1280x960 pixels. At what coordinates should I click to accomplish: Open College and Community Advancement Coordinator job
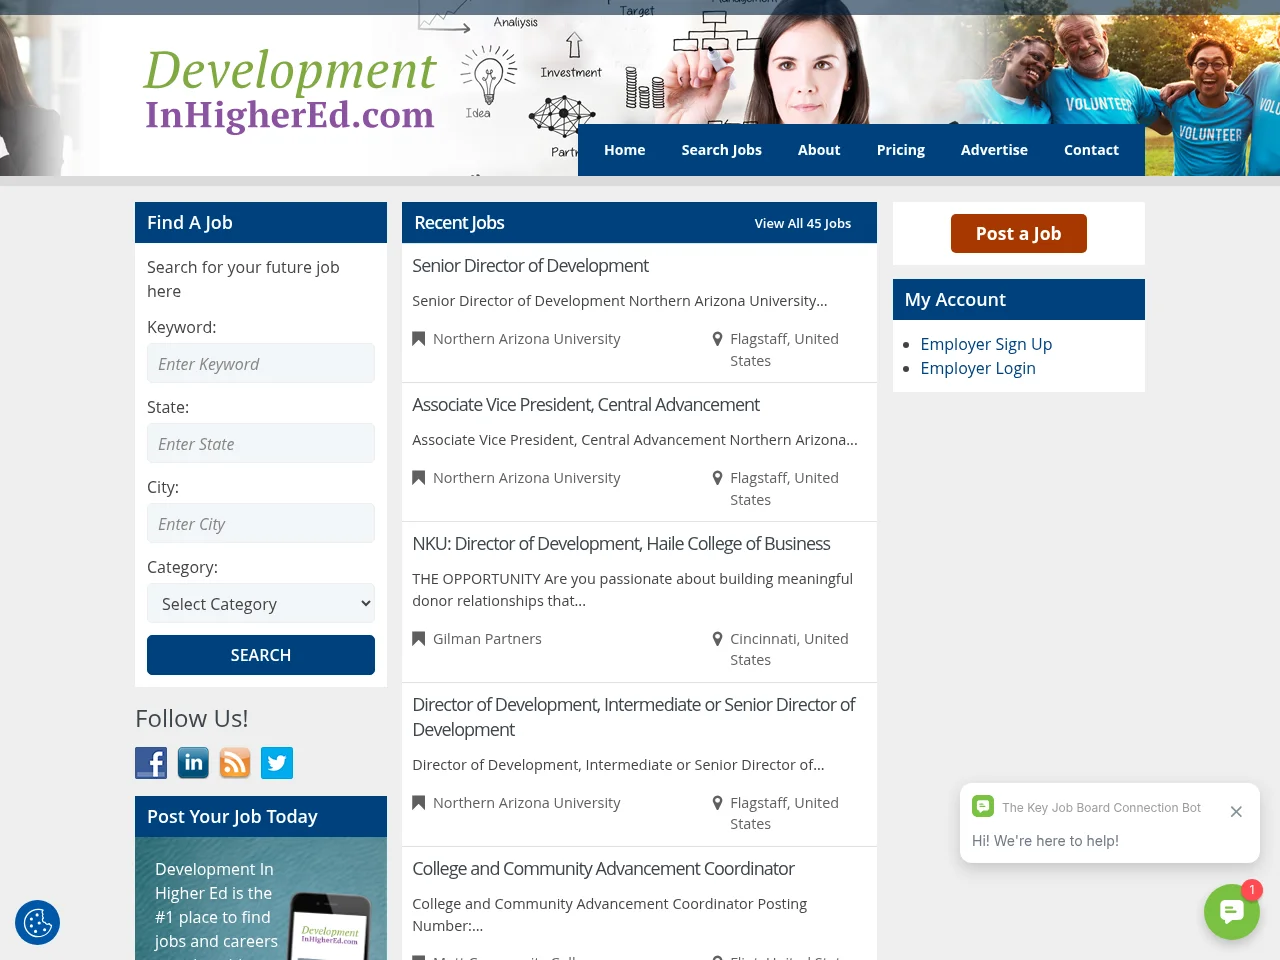(603, 869)
